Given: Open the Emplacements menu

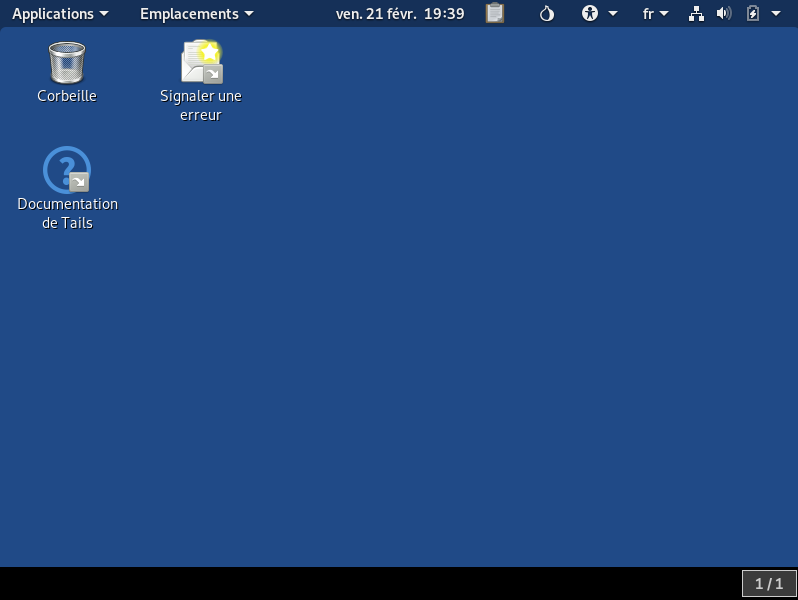Looking at the screenshot, I should [x=189, y=14].
